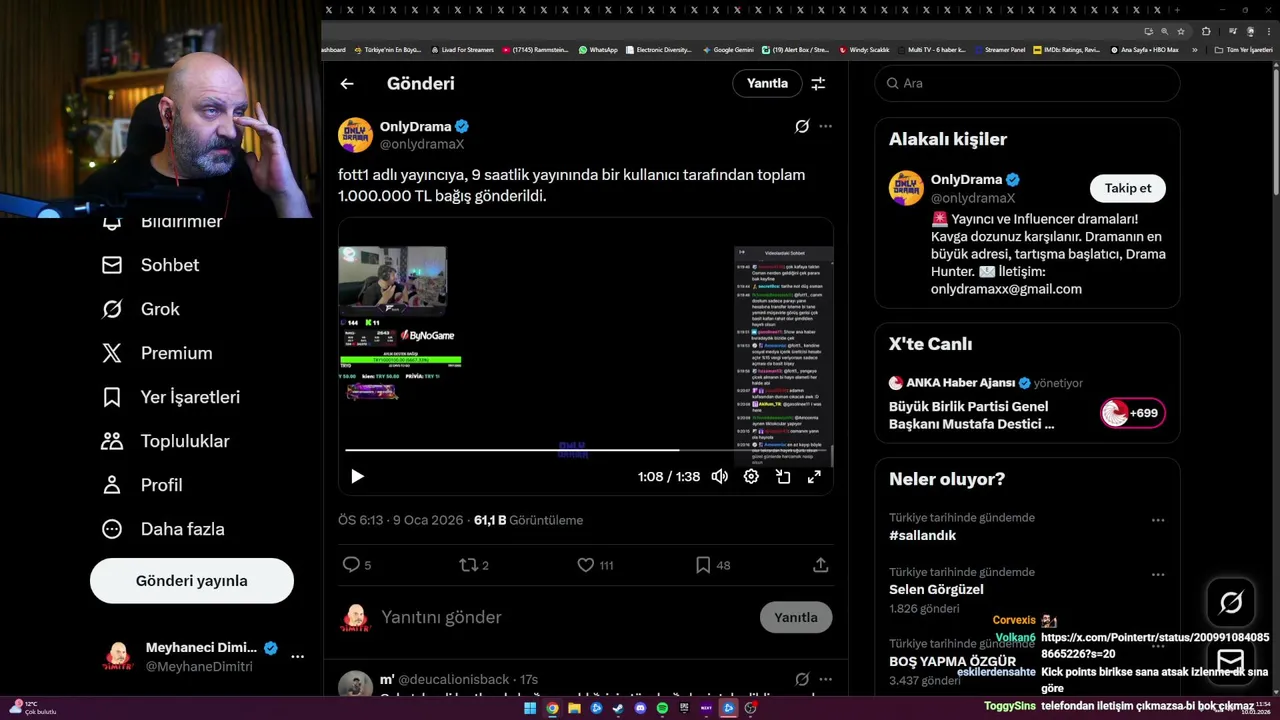
Task: Click the Yanıtla button beside reply field
Action: [x=796, y=617]
